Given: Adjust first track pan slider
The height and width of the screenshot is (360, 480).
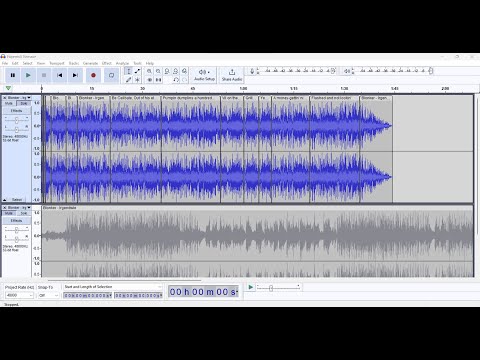Looking at the screenshot, I should point(16,129).
